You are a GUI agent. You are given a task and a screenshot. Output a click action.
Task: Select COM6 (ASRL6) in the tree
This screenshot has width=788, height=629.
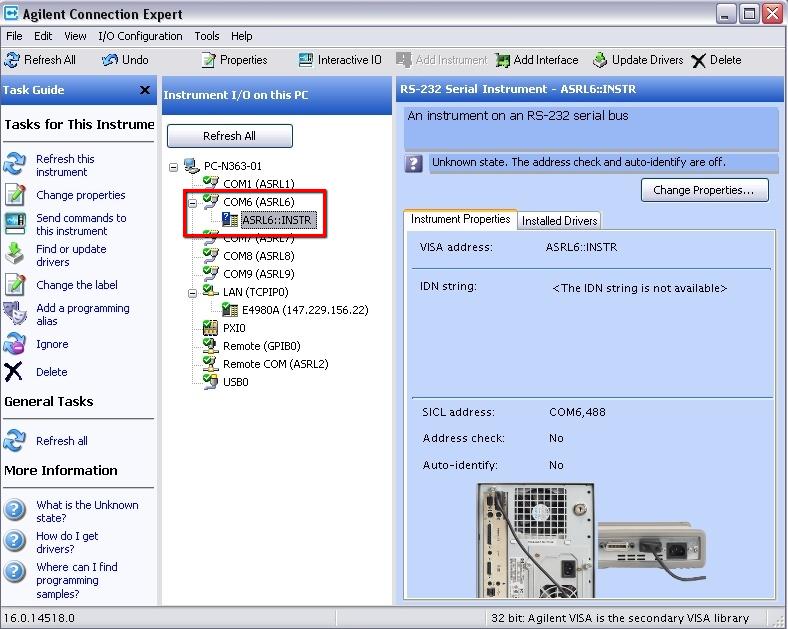point(258,202)
